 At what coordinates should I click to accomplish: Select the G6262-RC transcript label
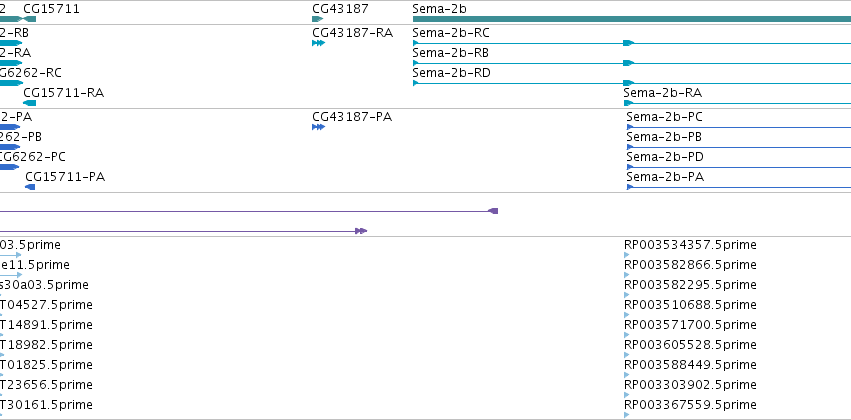coord(30,73)
